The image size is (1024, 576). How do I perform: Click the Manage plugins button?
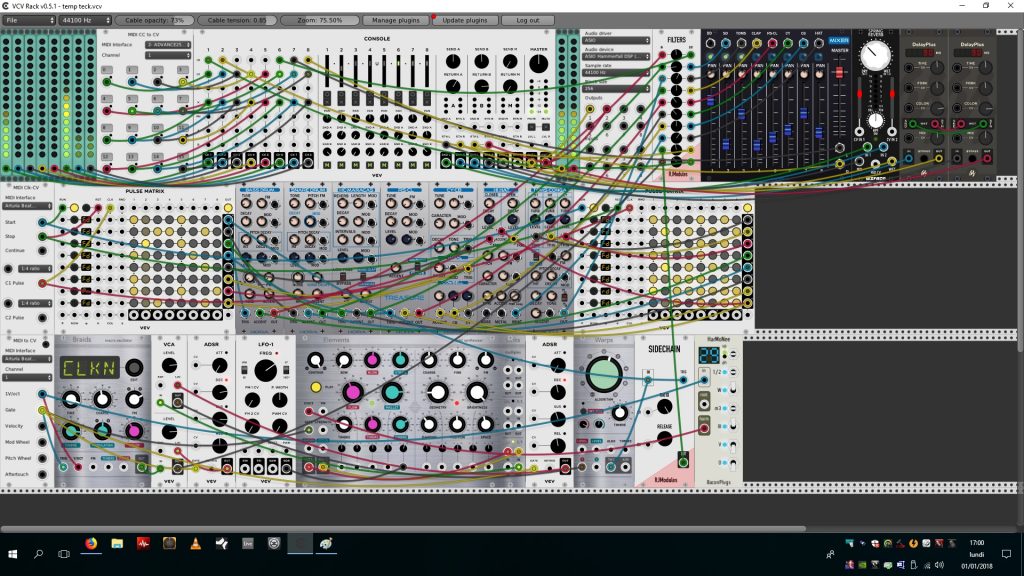click(396, 20)
